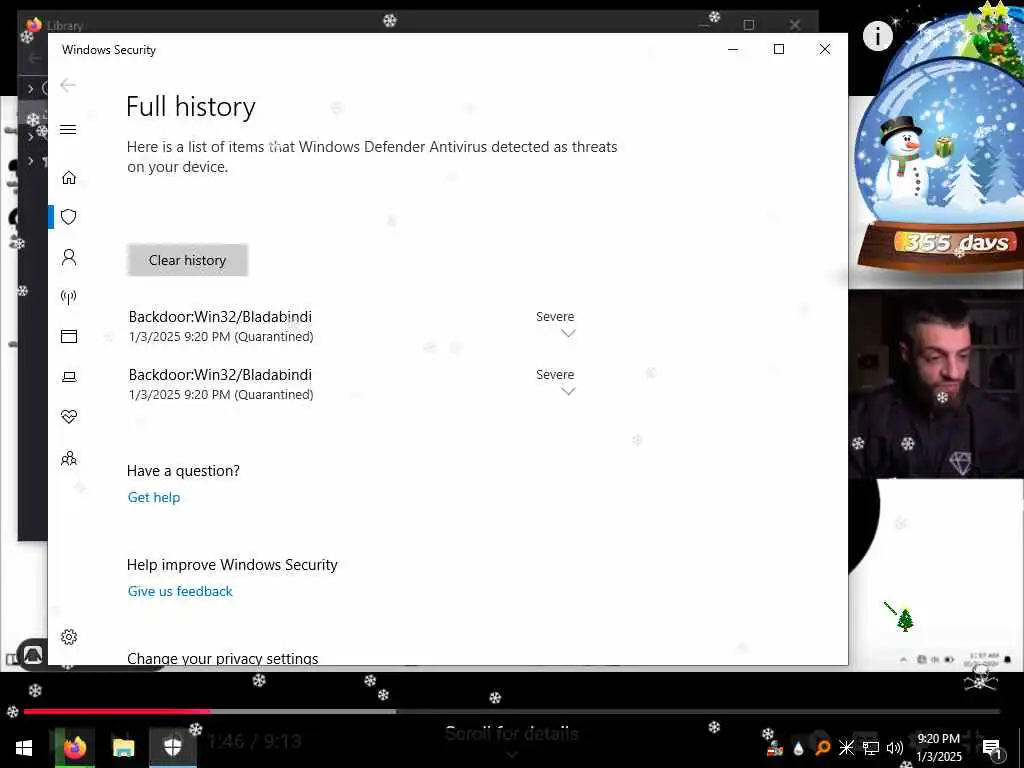Open Device security laptop icon
Image resolution: width=1024 pixels, height=768 pixels.
tap(69, 377)
